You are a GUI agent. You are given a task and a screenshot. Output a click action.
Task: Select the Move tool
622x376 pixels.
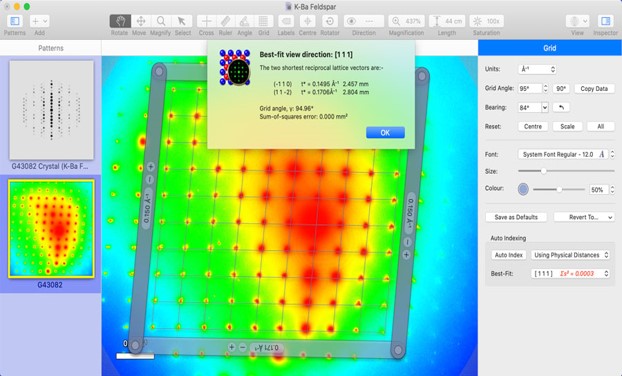140,21
